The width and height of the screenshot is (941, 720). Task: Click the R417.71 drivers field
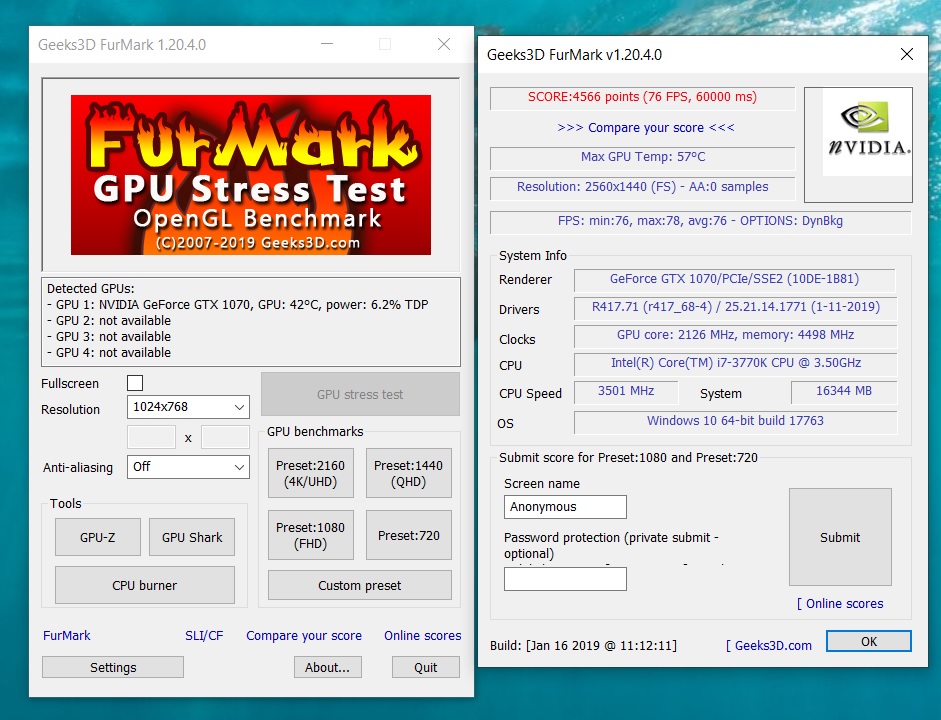(x=735, y=308)
